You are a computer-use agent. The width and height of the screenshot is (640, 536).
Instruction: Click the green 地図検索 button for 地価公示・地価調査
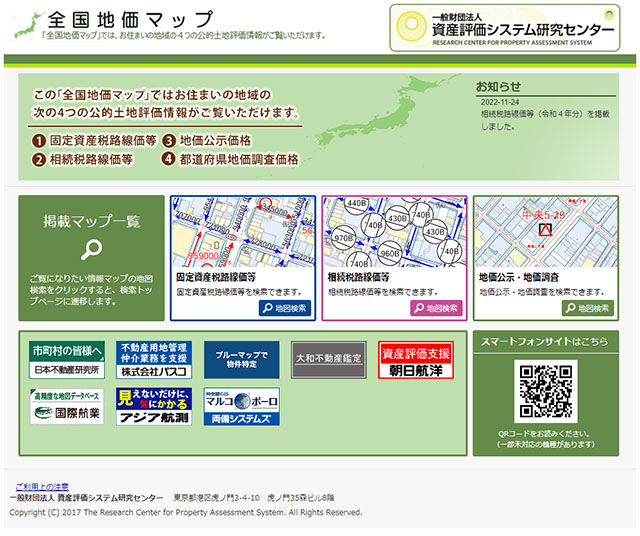pos(587,309)
